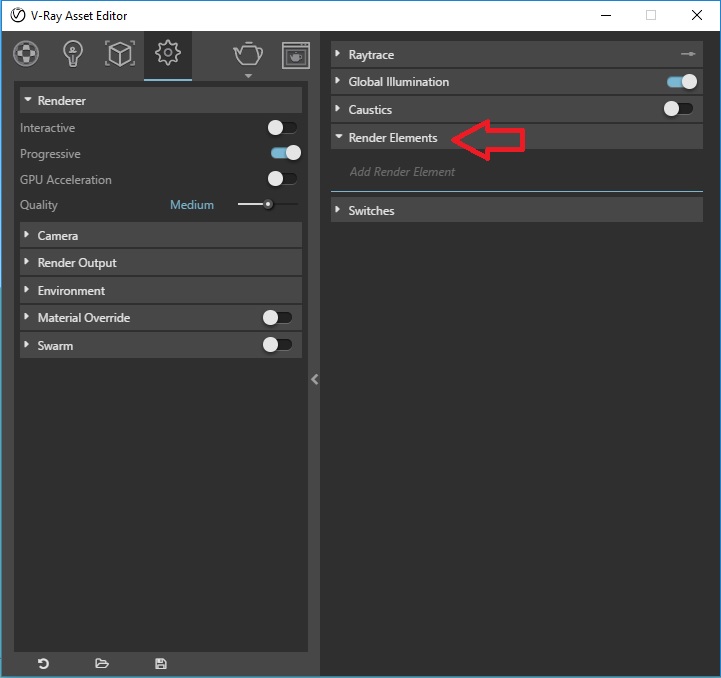Adjust the Quality slider handle
This screenshot has height=678, width=721.
268,204
